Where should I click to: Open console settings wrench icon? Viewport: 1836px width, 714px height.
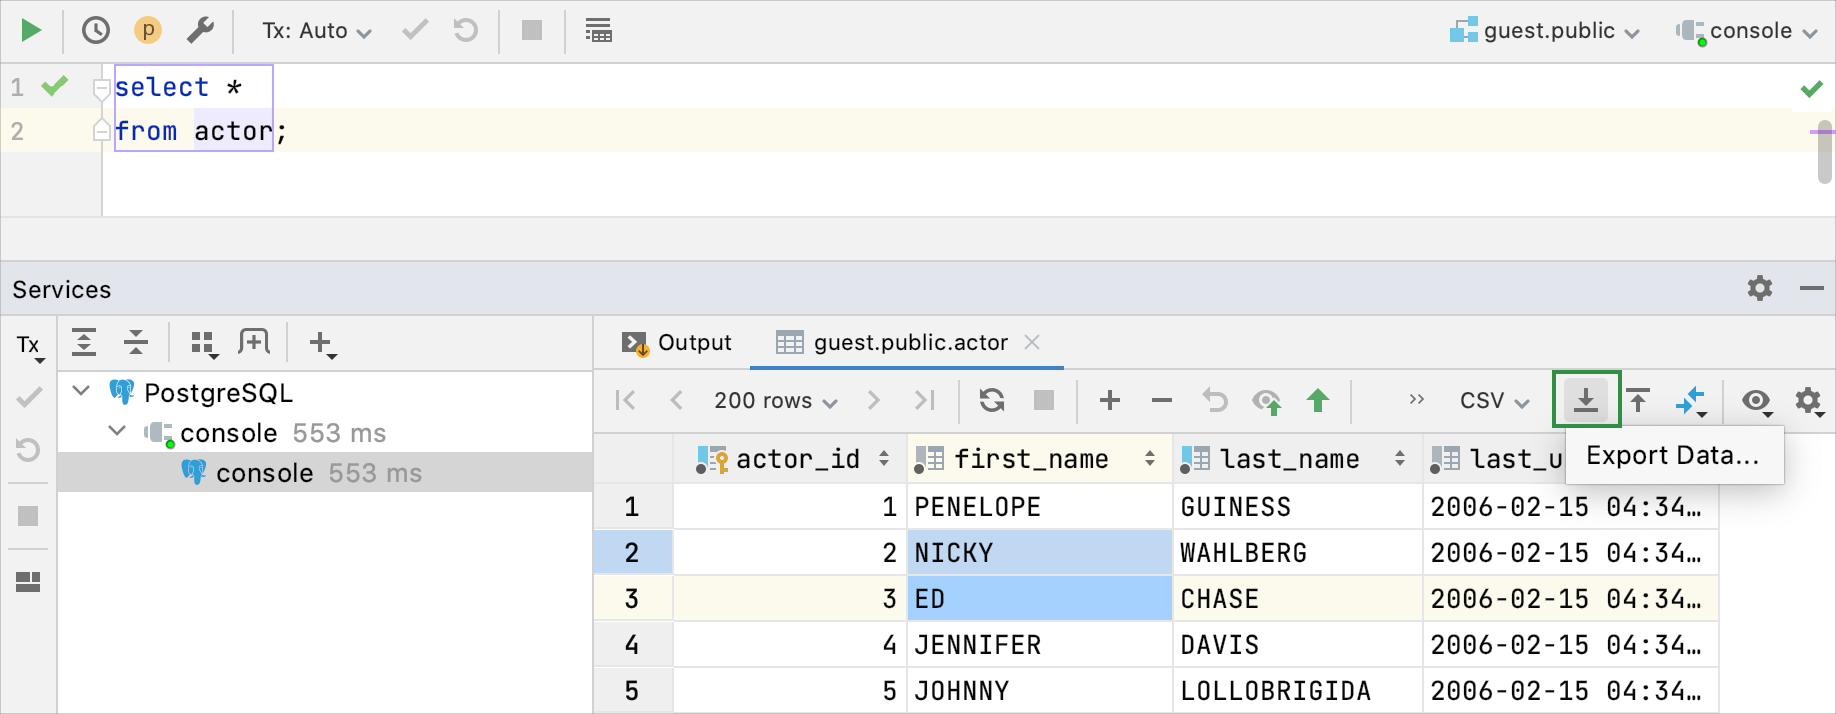point(201,30)
